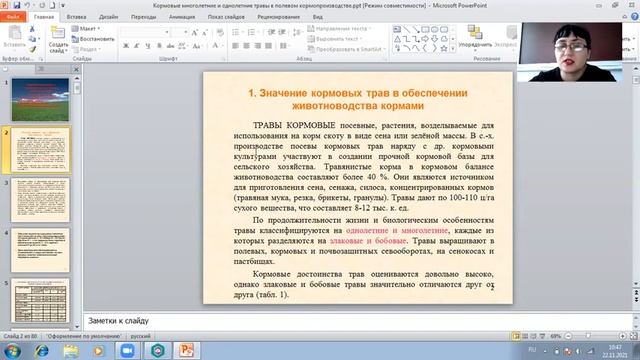Open PowerPoint Help
The width and height of the screenshot is (640, 360).
635,17
